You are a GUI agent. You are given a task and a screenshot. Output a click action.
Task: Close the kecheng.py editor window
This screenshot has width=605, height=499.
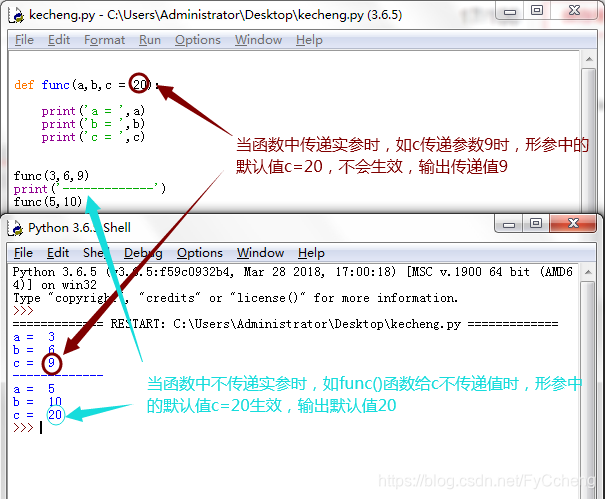[574, 11]
